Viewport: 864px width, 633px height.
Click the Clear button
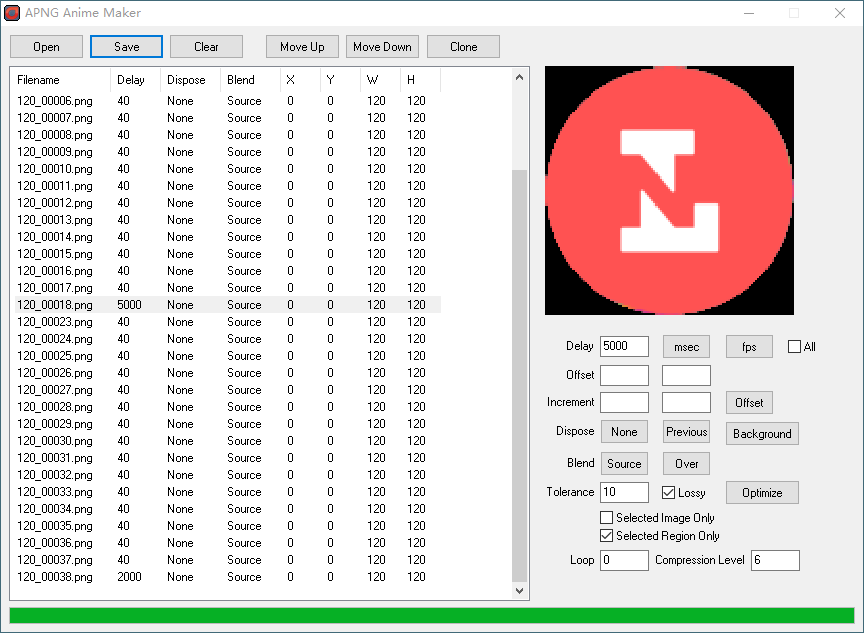click(206, 47)
